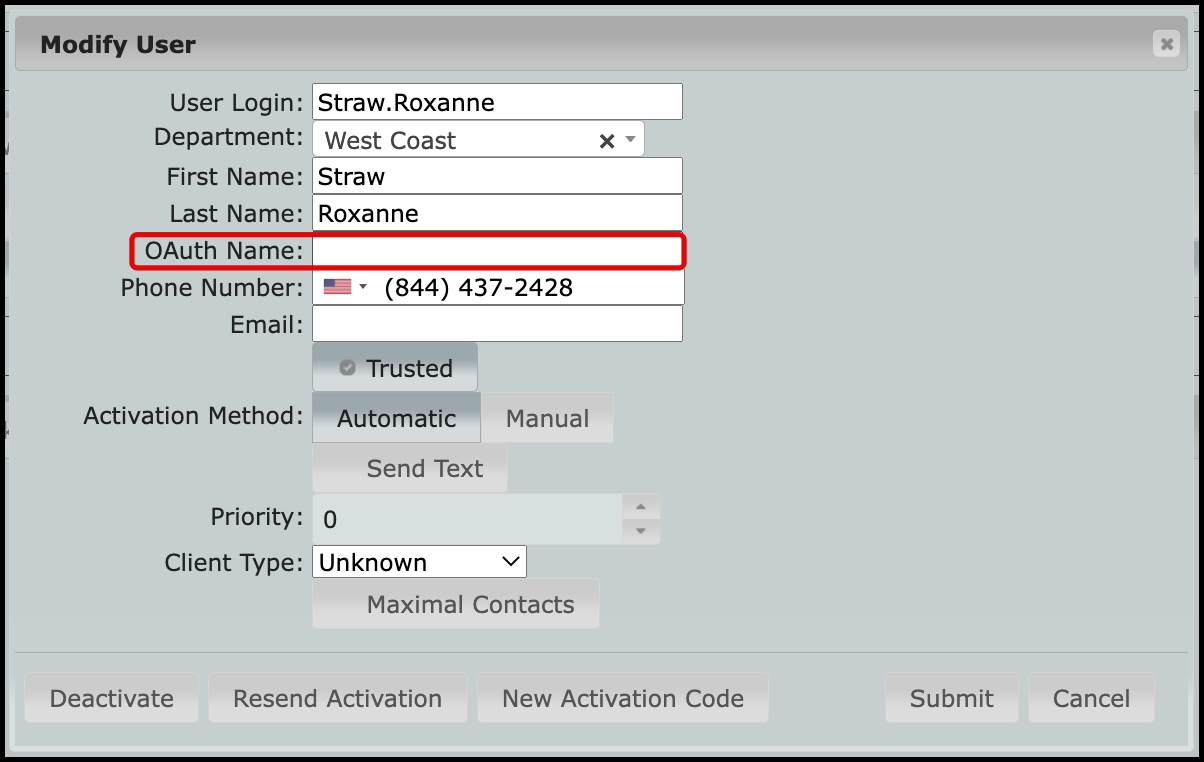Screen dimensions: 1204x762
Task: Toggle the Trusted button
Action: [x=395, y=368]
